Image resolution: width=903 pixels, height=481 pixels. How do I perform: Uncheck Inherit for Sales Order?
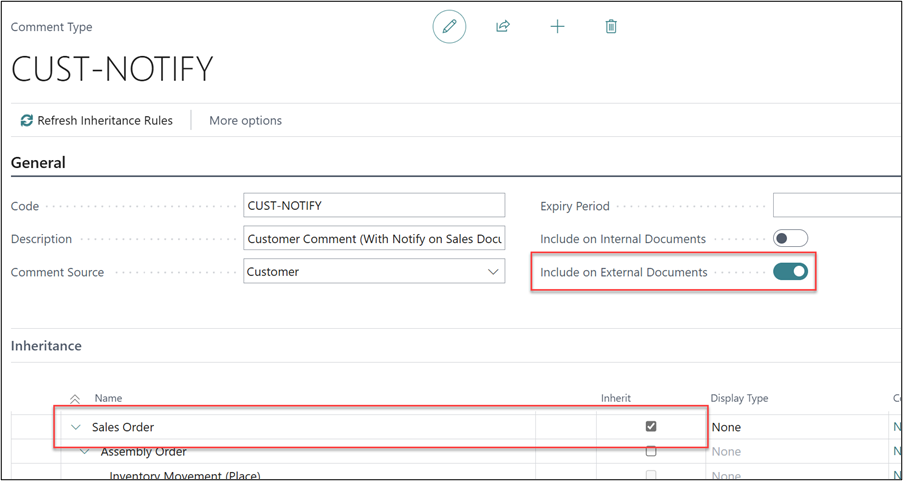pyautogui.click(x=651, y=427)
